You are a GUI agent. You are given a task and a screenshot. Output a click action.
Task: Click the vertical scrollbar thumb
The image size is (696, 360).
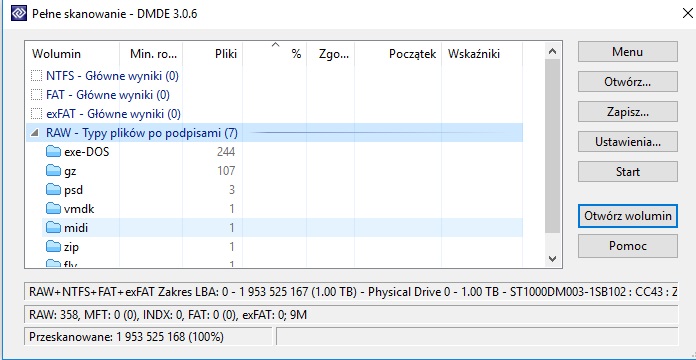552,146
